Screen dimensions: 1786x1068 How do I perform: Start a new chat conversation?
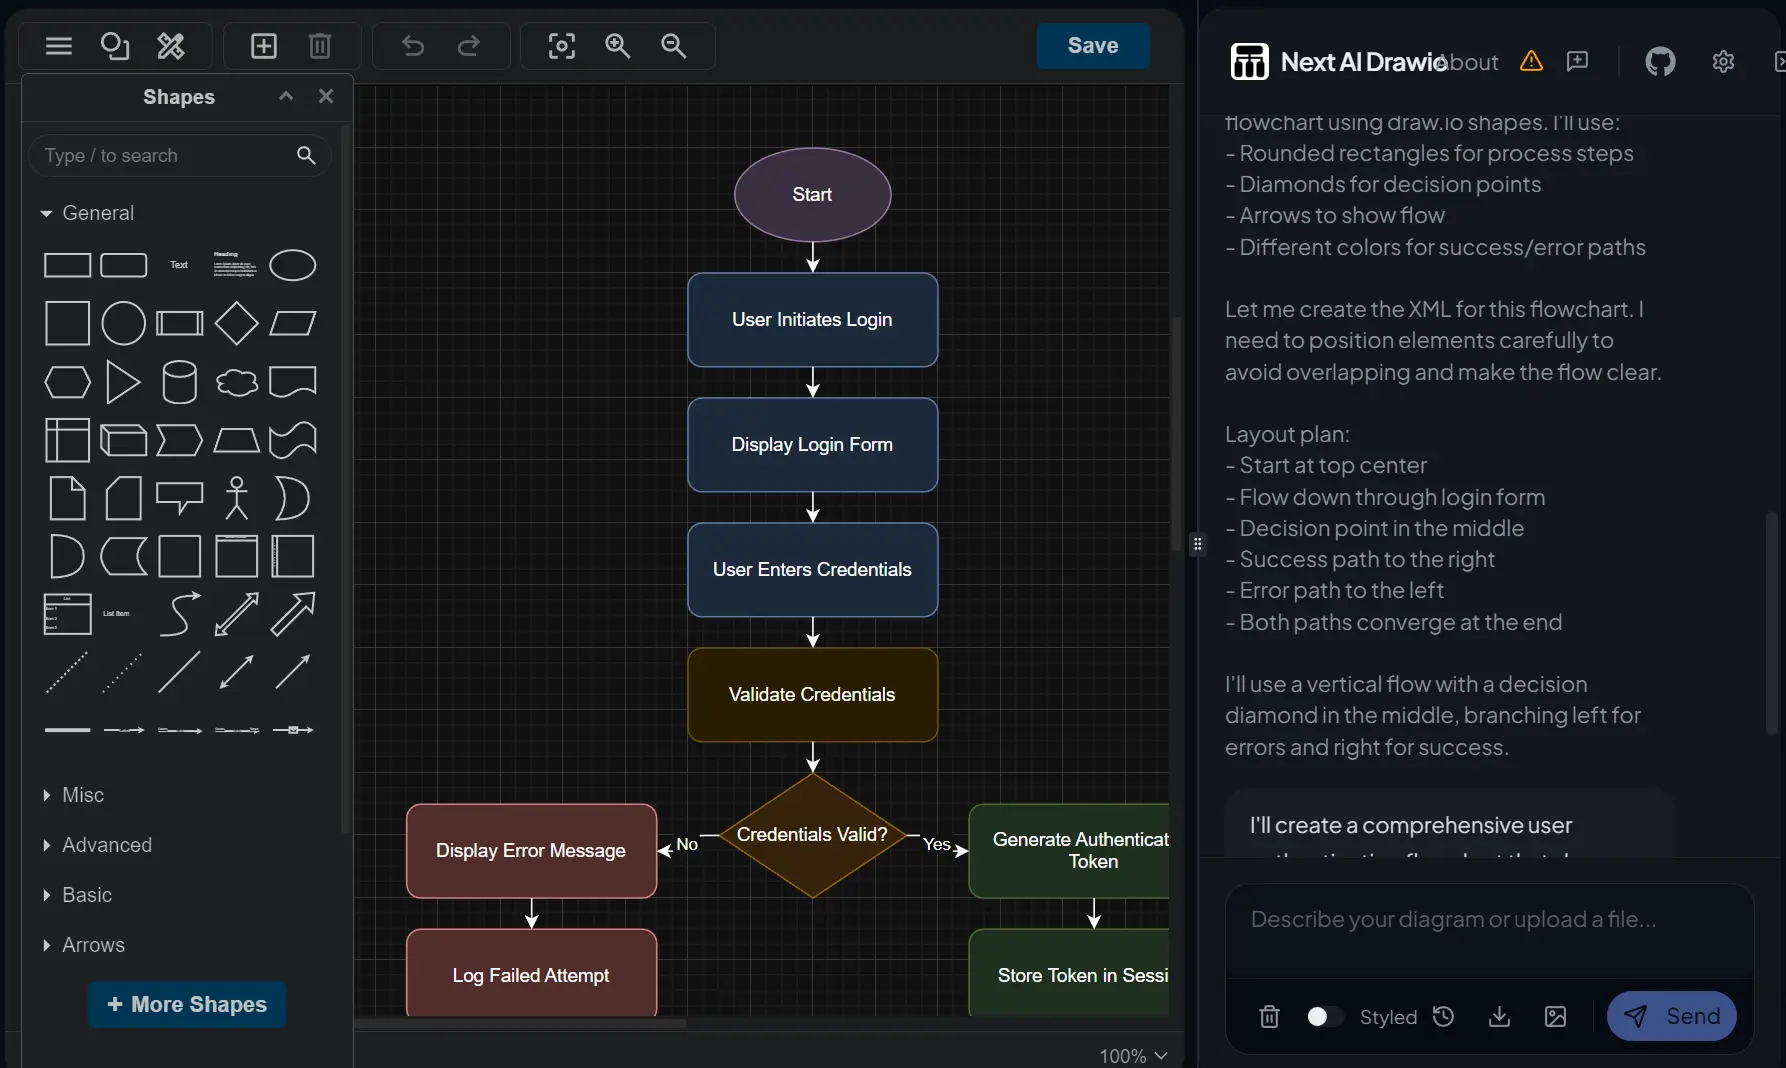(1578, 61)
